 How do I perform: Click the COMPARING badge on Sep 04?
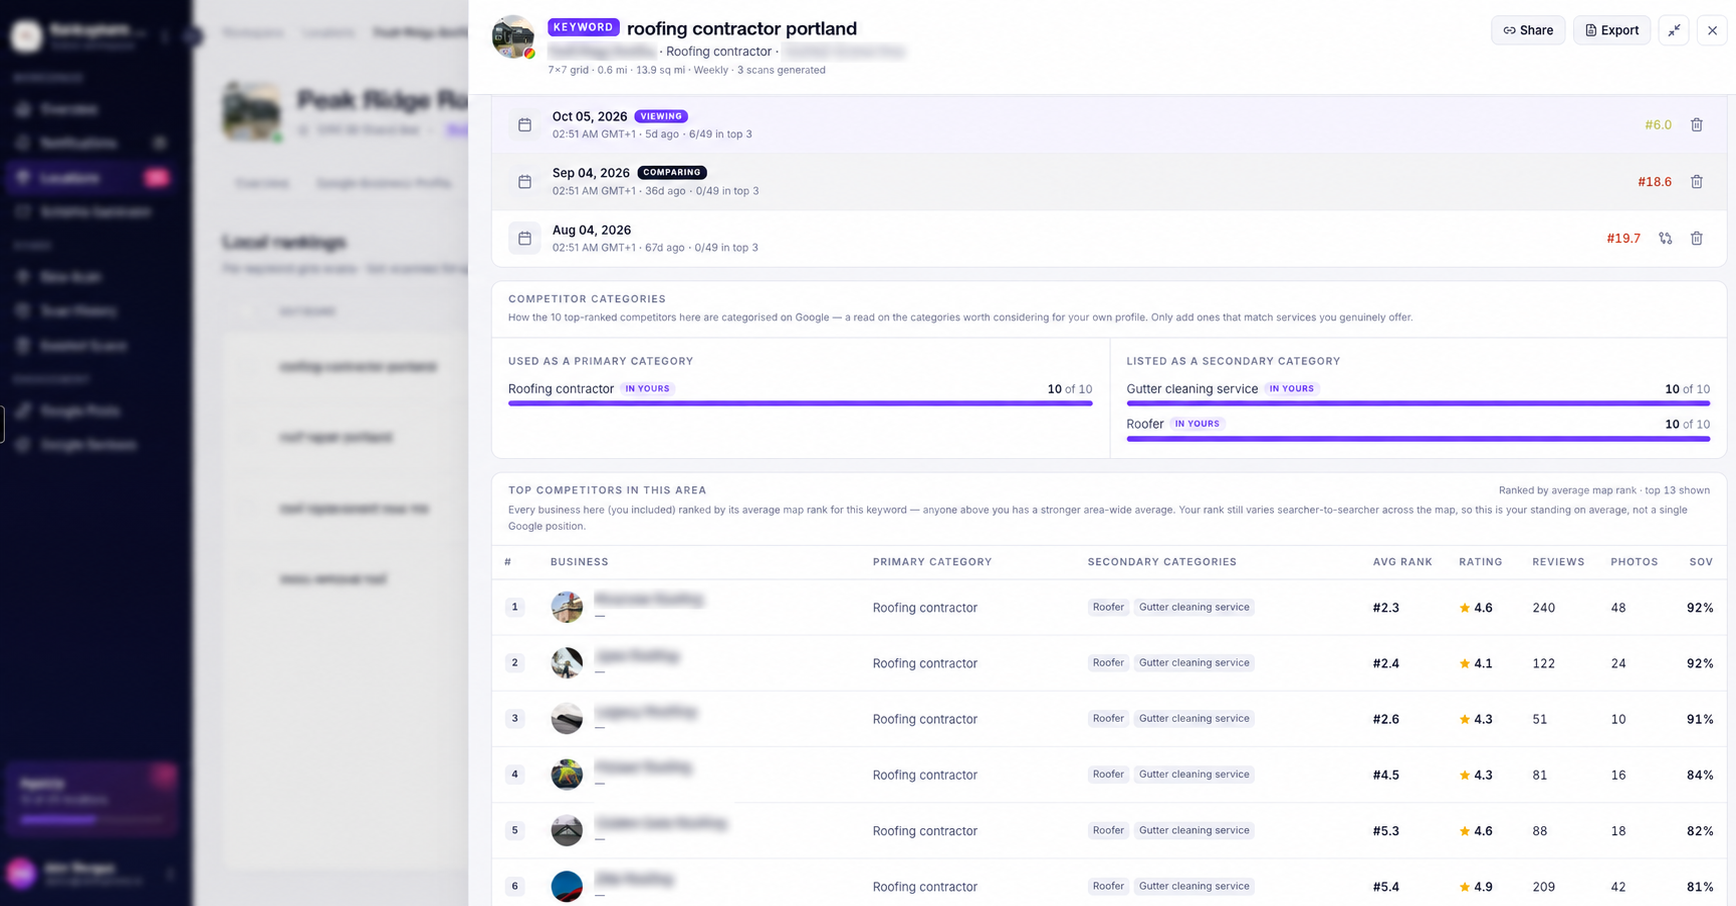pos(672,172)
